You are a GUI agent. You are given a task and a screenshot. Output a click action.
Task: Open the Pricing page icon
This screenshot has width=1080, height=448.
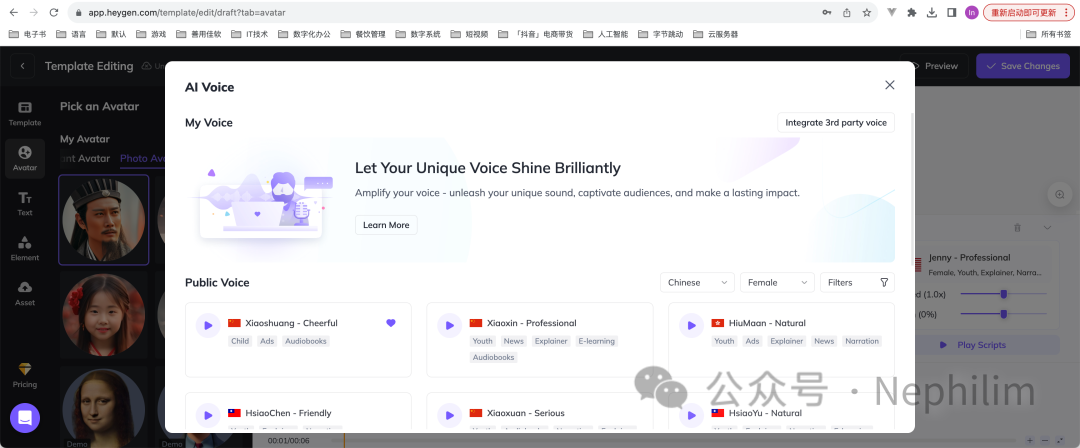coord(25,375)
